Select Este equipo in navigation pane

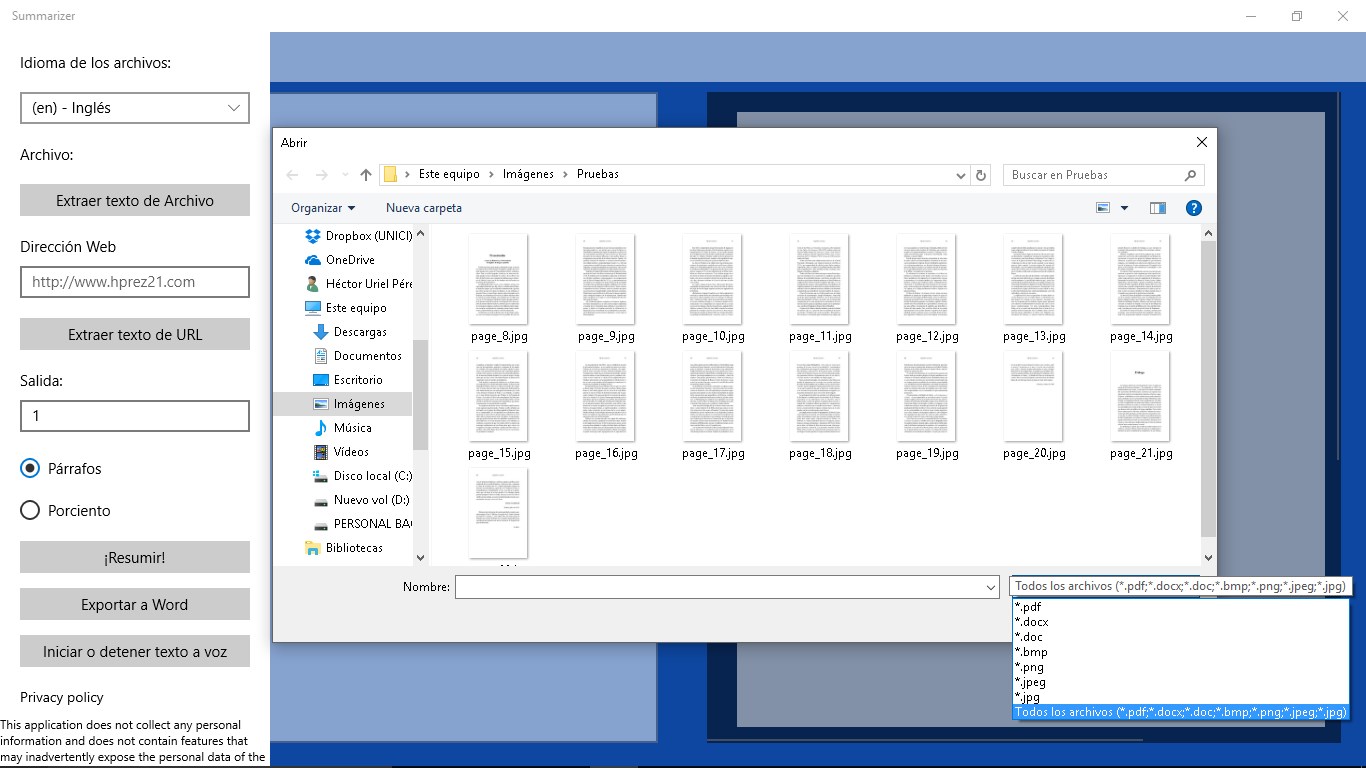point(345,308)
